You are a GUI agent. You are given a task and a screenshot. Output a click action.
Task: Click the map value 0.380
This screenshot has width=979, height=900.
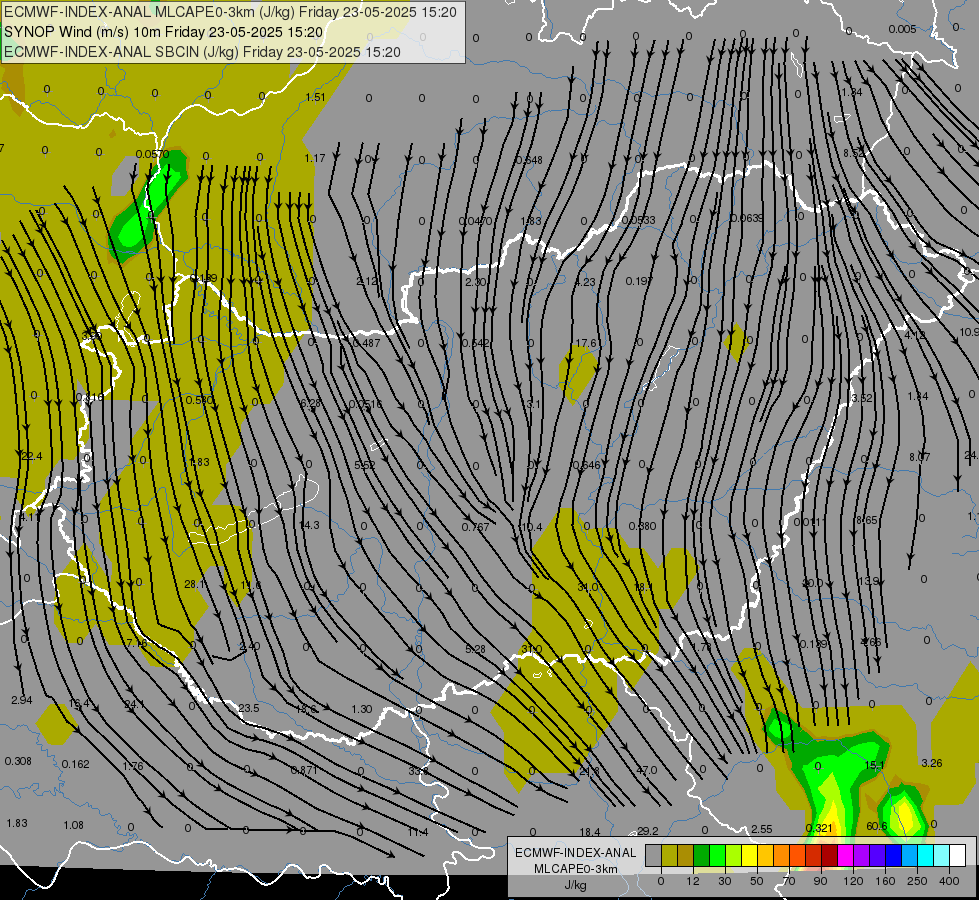[x=642, y=526]
